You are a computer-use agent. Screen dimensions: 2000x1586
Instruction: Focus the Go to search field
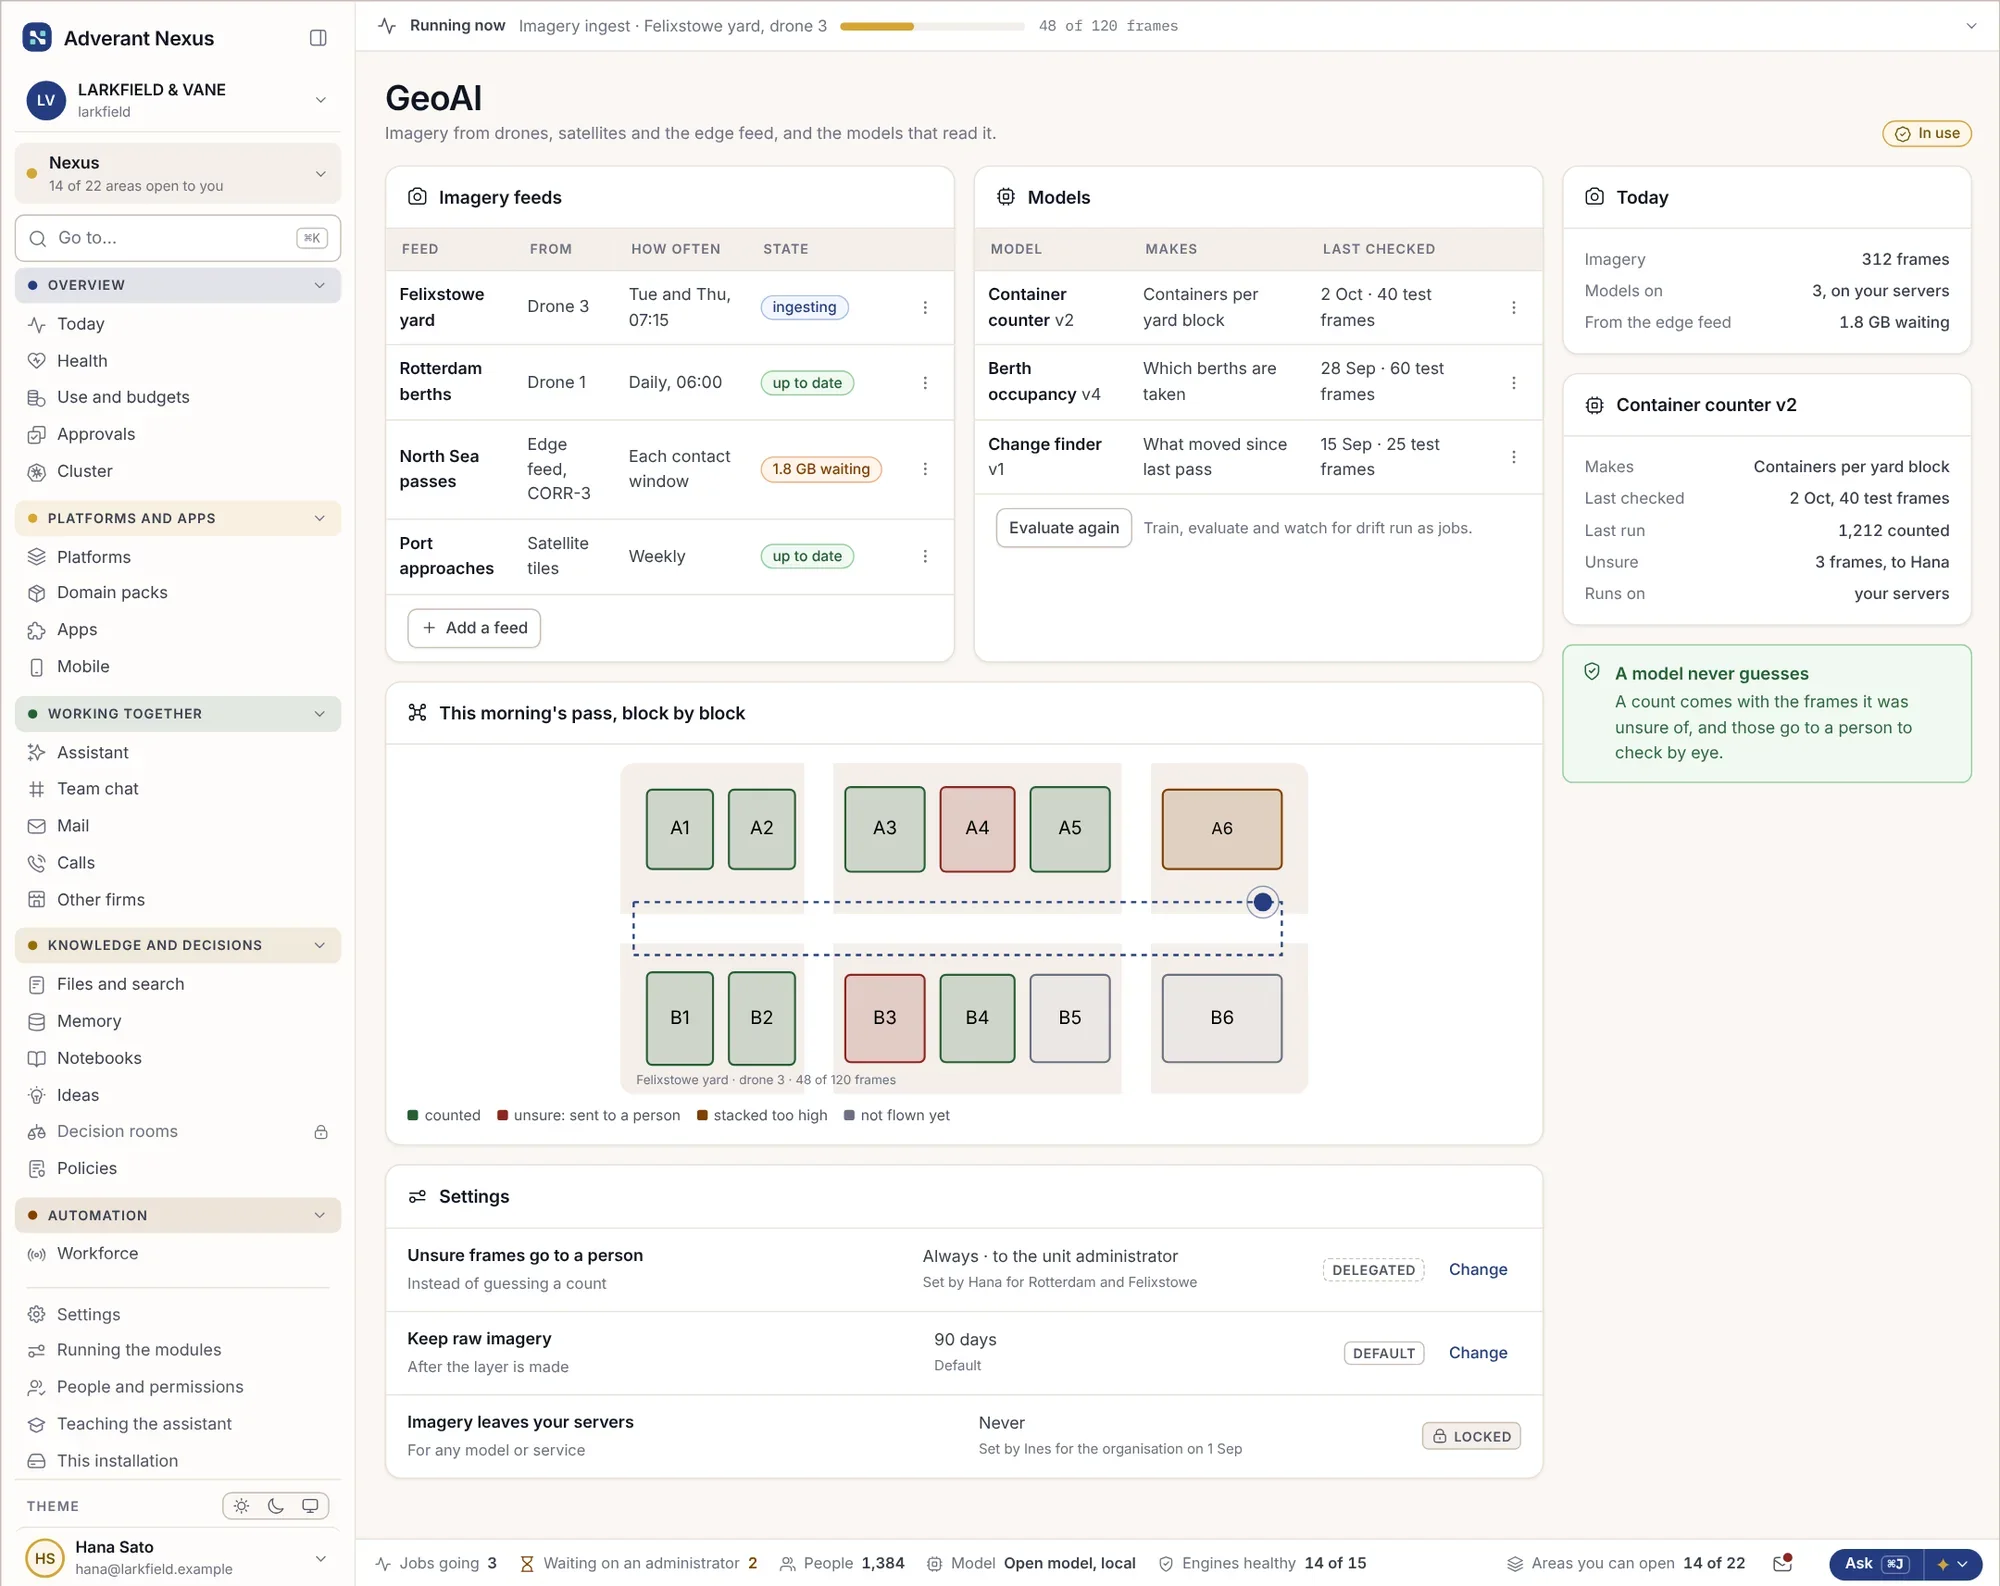click(x=178, y=238)
